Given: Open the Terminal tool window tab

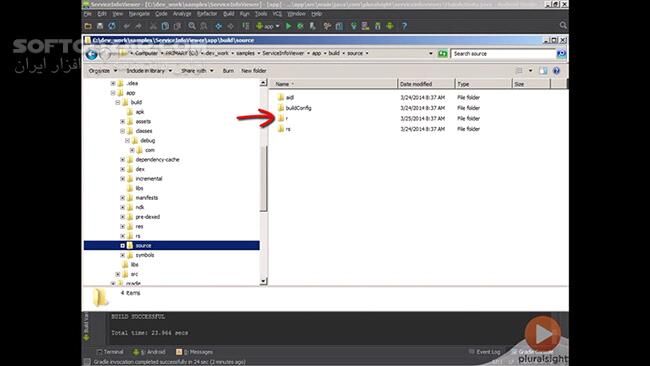Looking at the screenshot, I should tap(110, 352).
